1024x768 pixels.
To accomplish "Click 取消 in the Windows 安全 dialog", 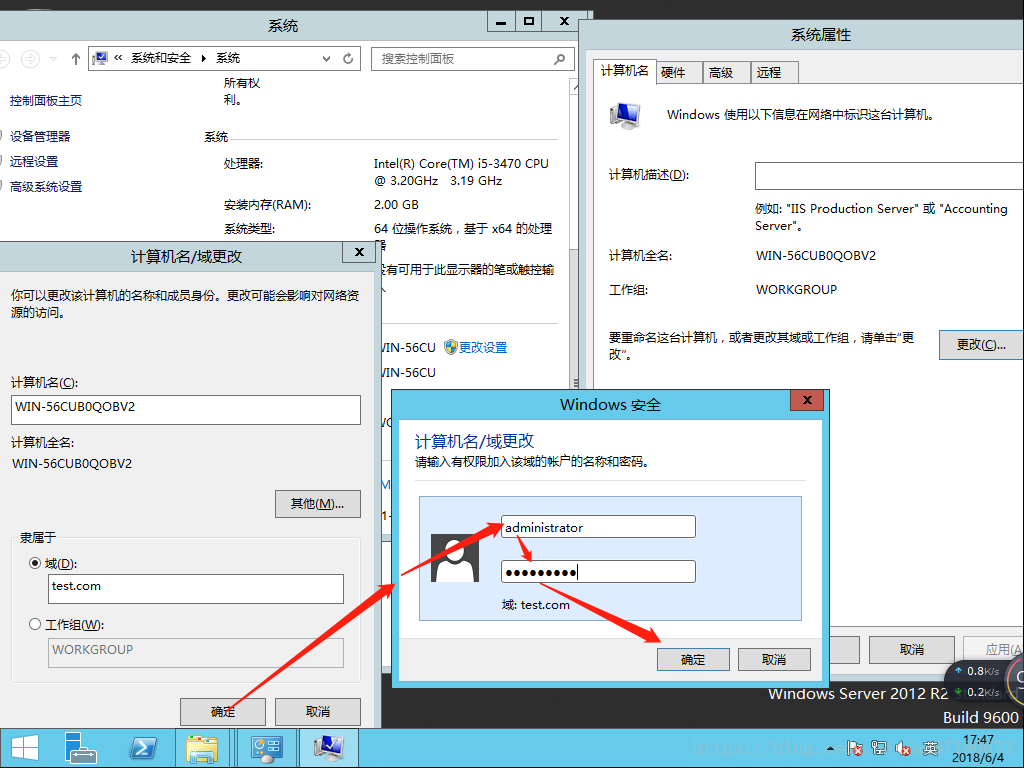I will [774, 660].
